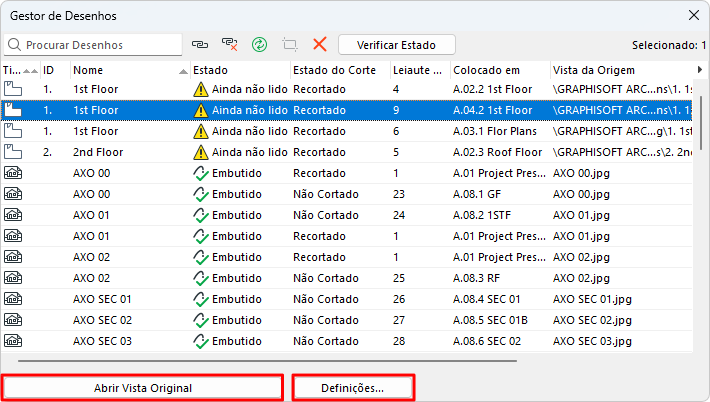The height and width of the screenshot is (402, 710).
Task: Click the Break link toolbar icon
Action: point(230,44)
